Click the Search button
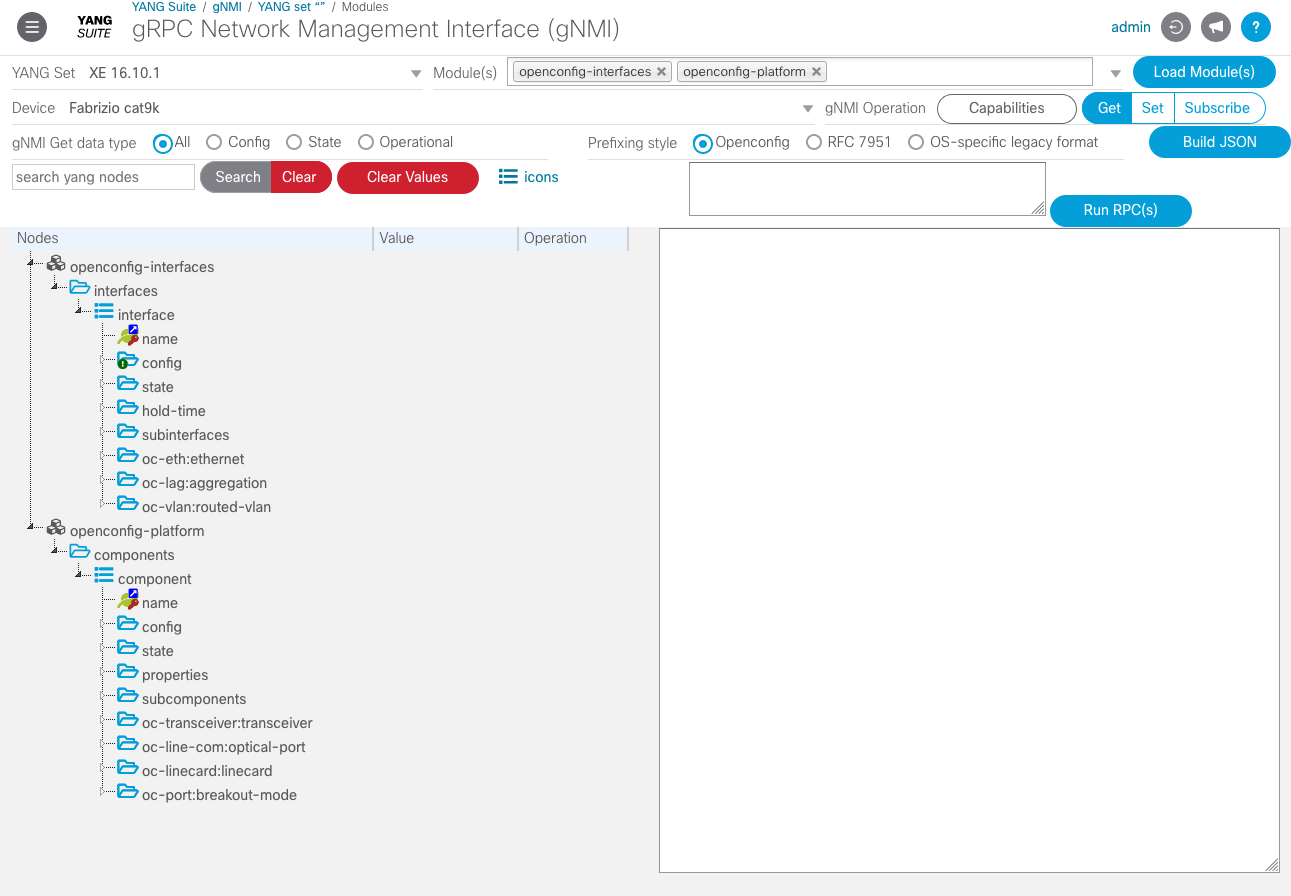 coord(237,177)
